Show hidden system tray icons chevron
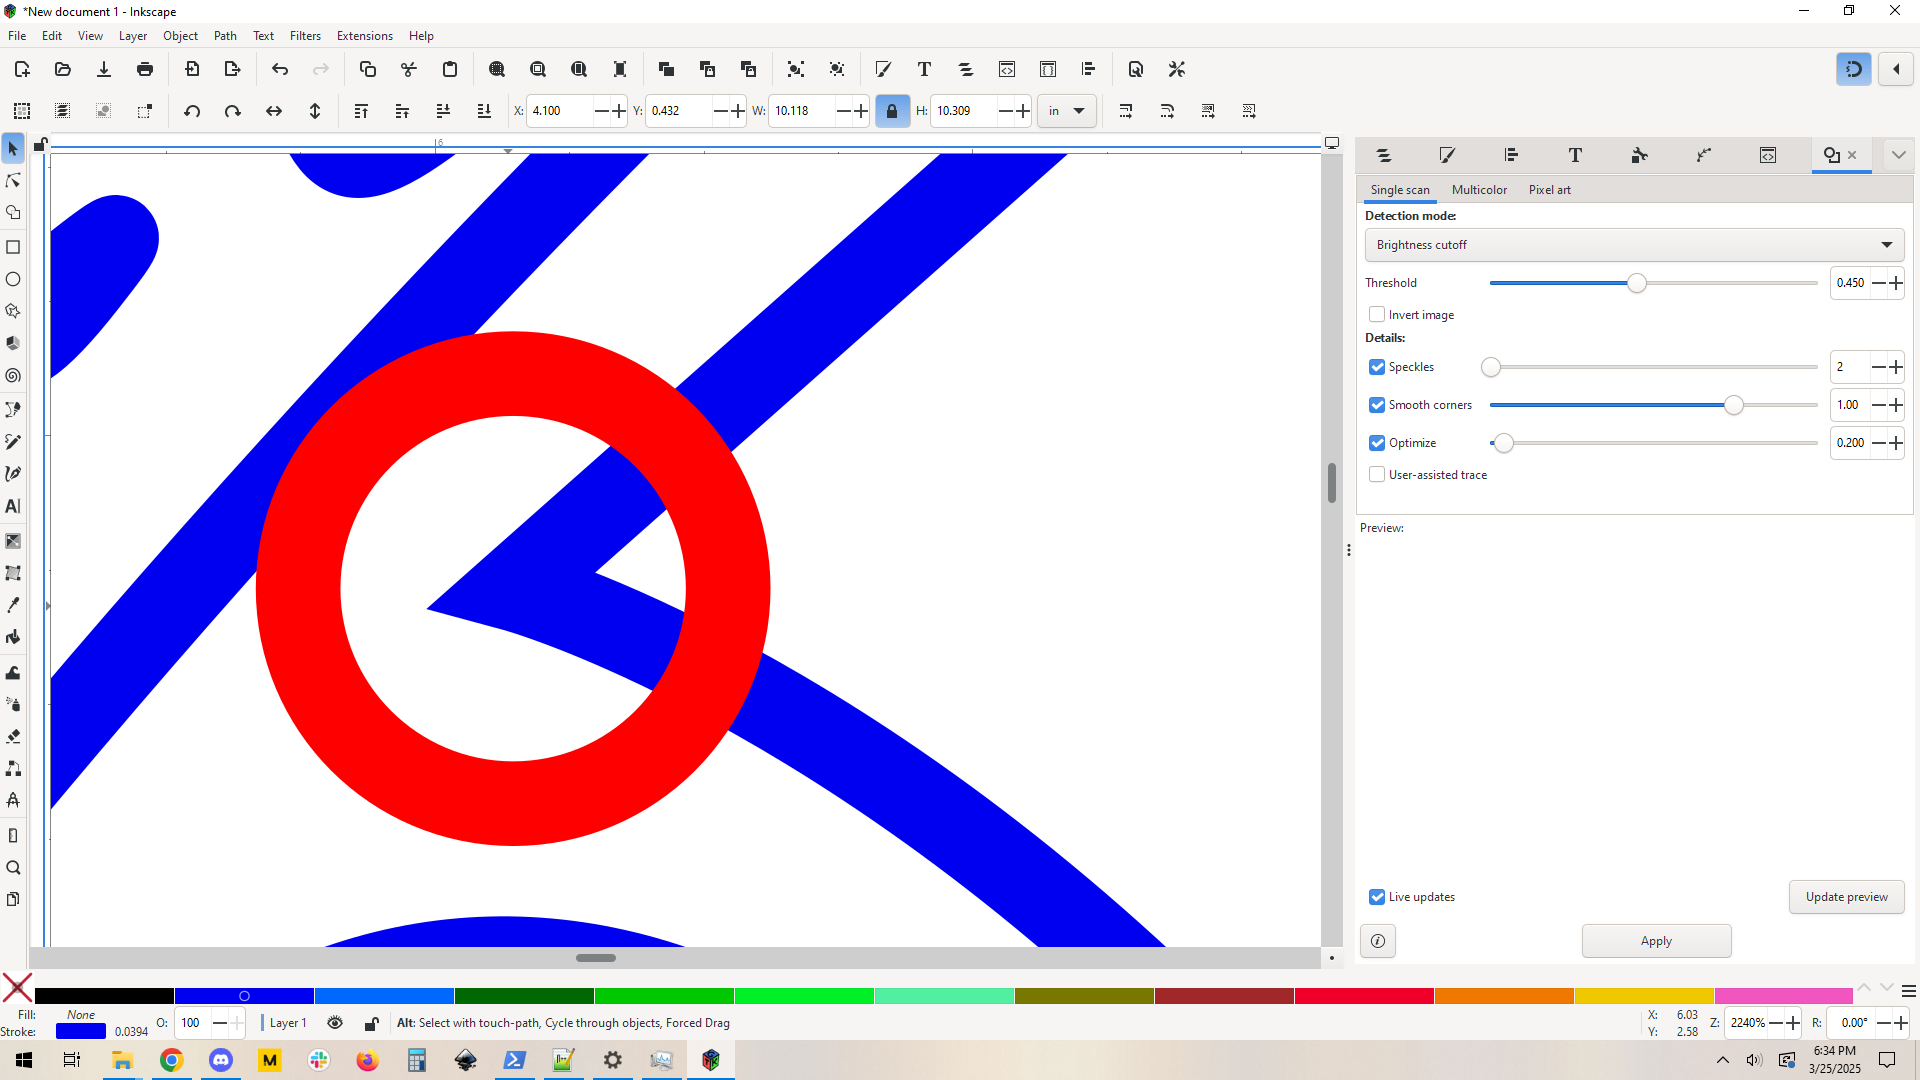Viewport: 1920px width, 1080px height. pos(1722,1060)
